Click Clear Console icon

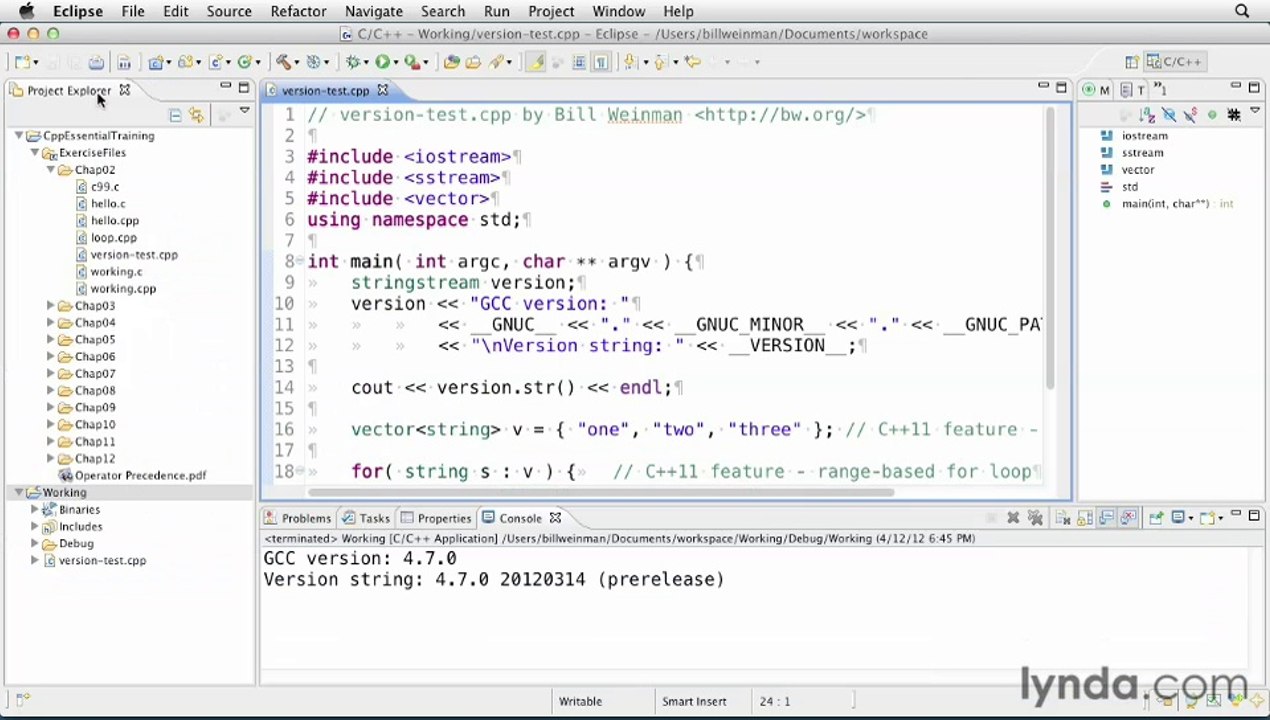tap(1063, 518)
